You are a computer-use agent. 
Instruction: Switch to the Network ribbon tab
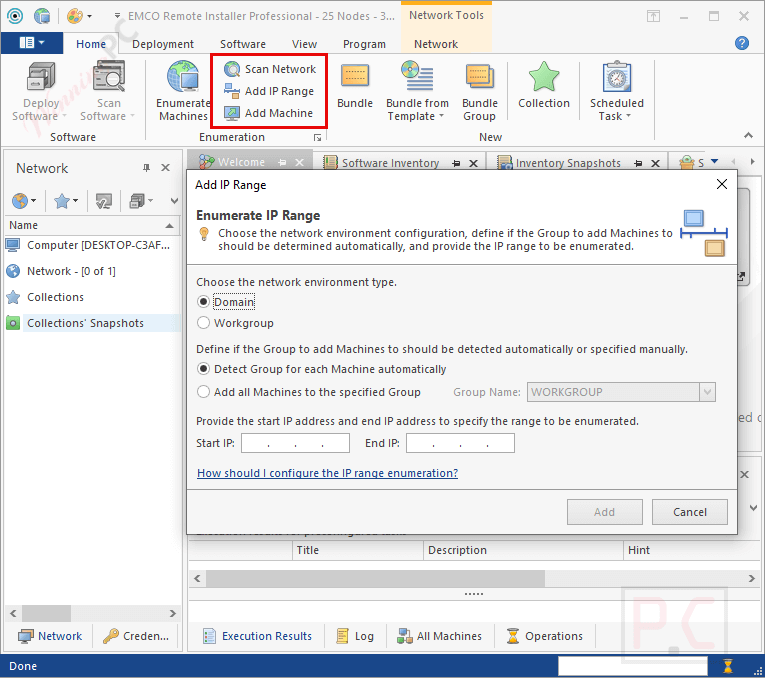[436, 44]
